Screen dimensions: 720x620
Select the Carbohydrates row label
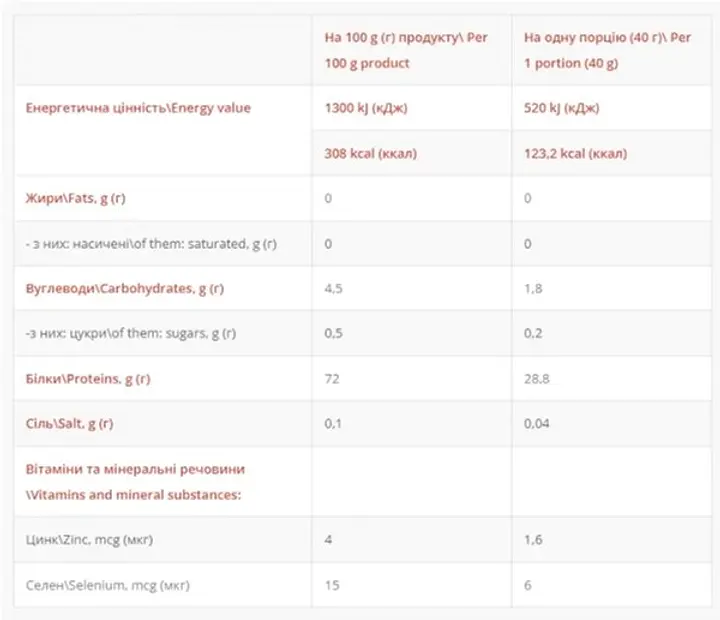124,289
